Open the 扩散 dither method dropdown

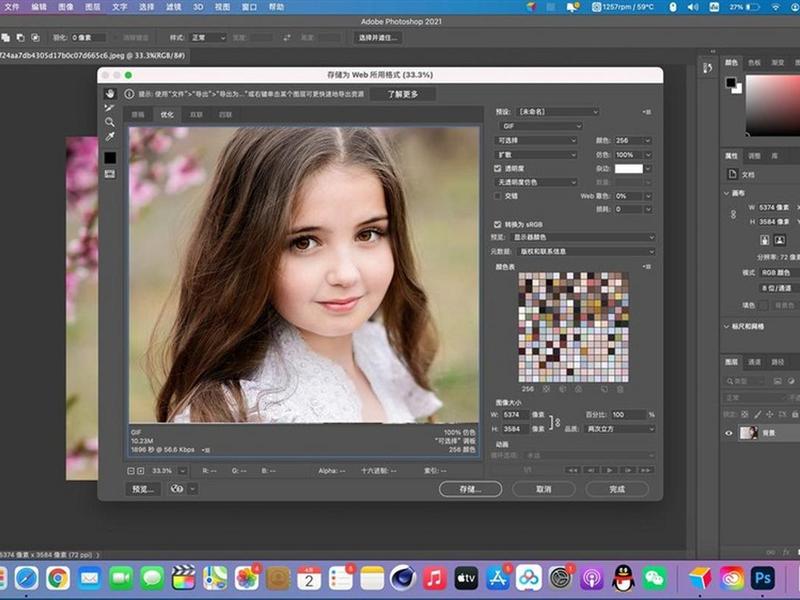(536, 155)
